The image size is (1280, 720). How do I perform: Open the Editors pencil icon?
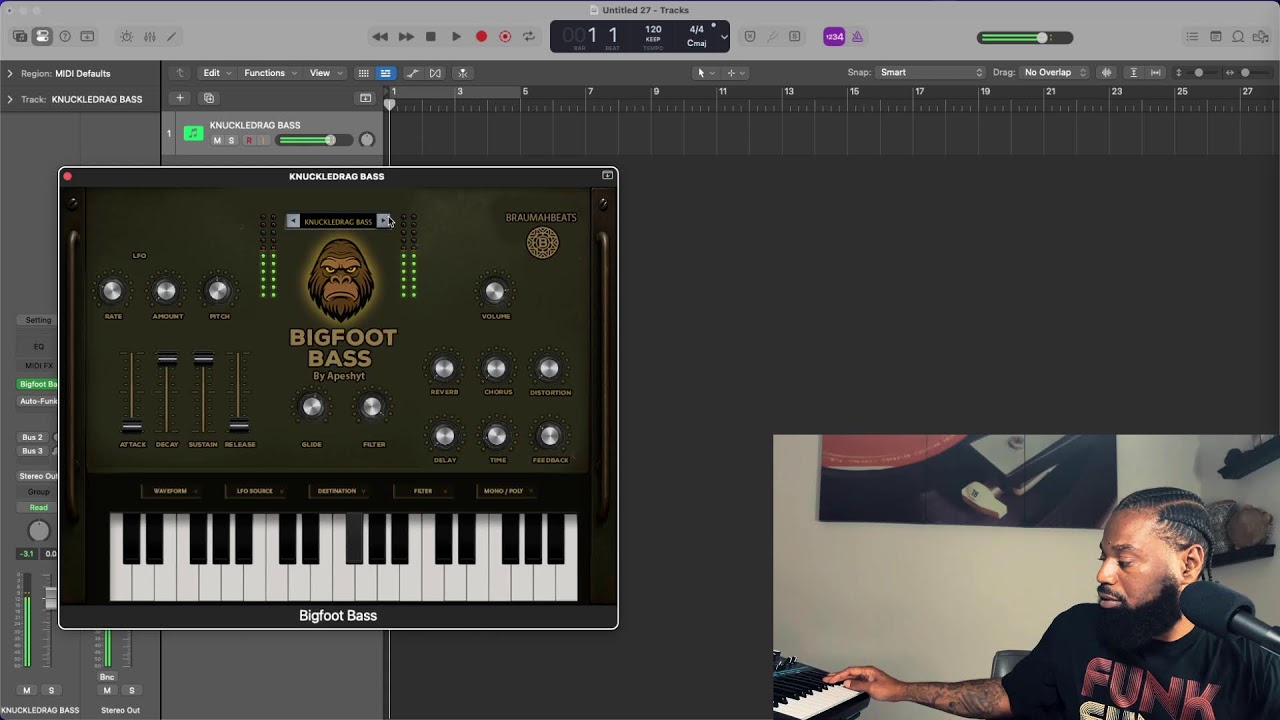(171, 36)
